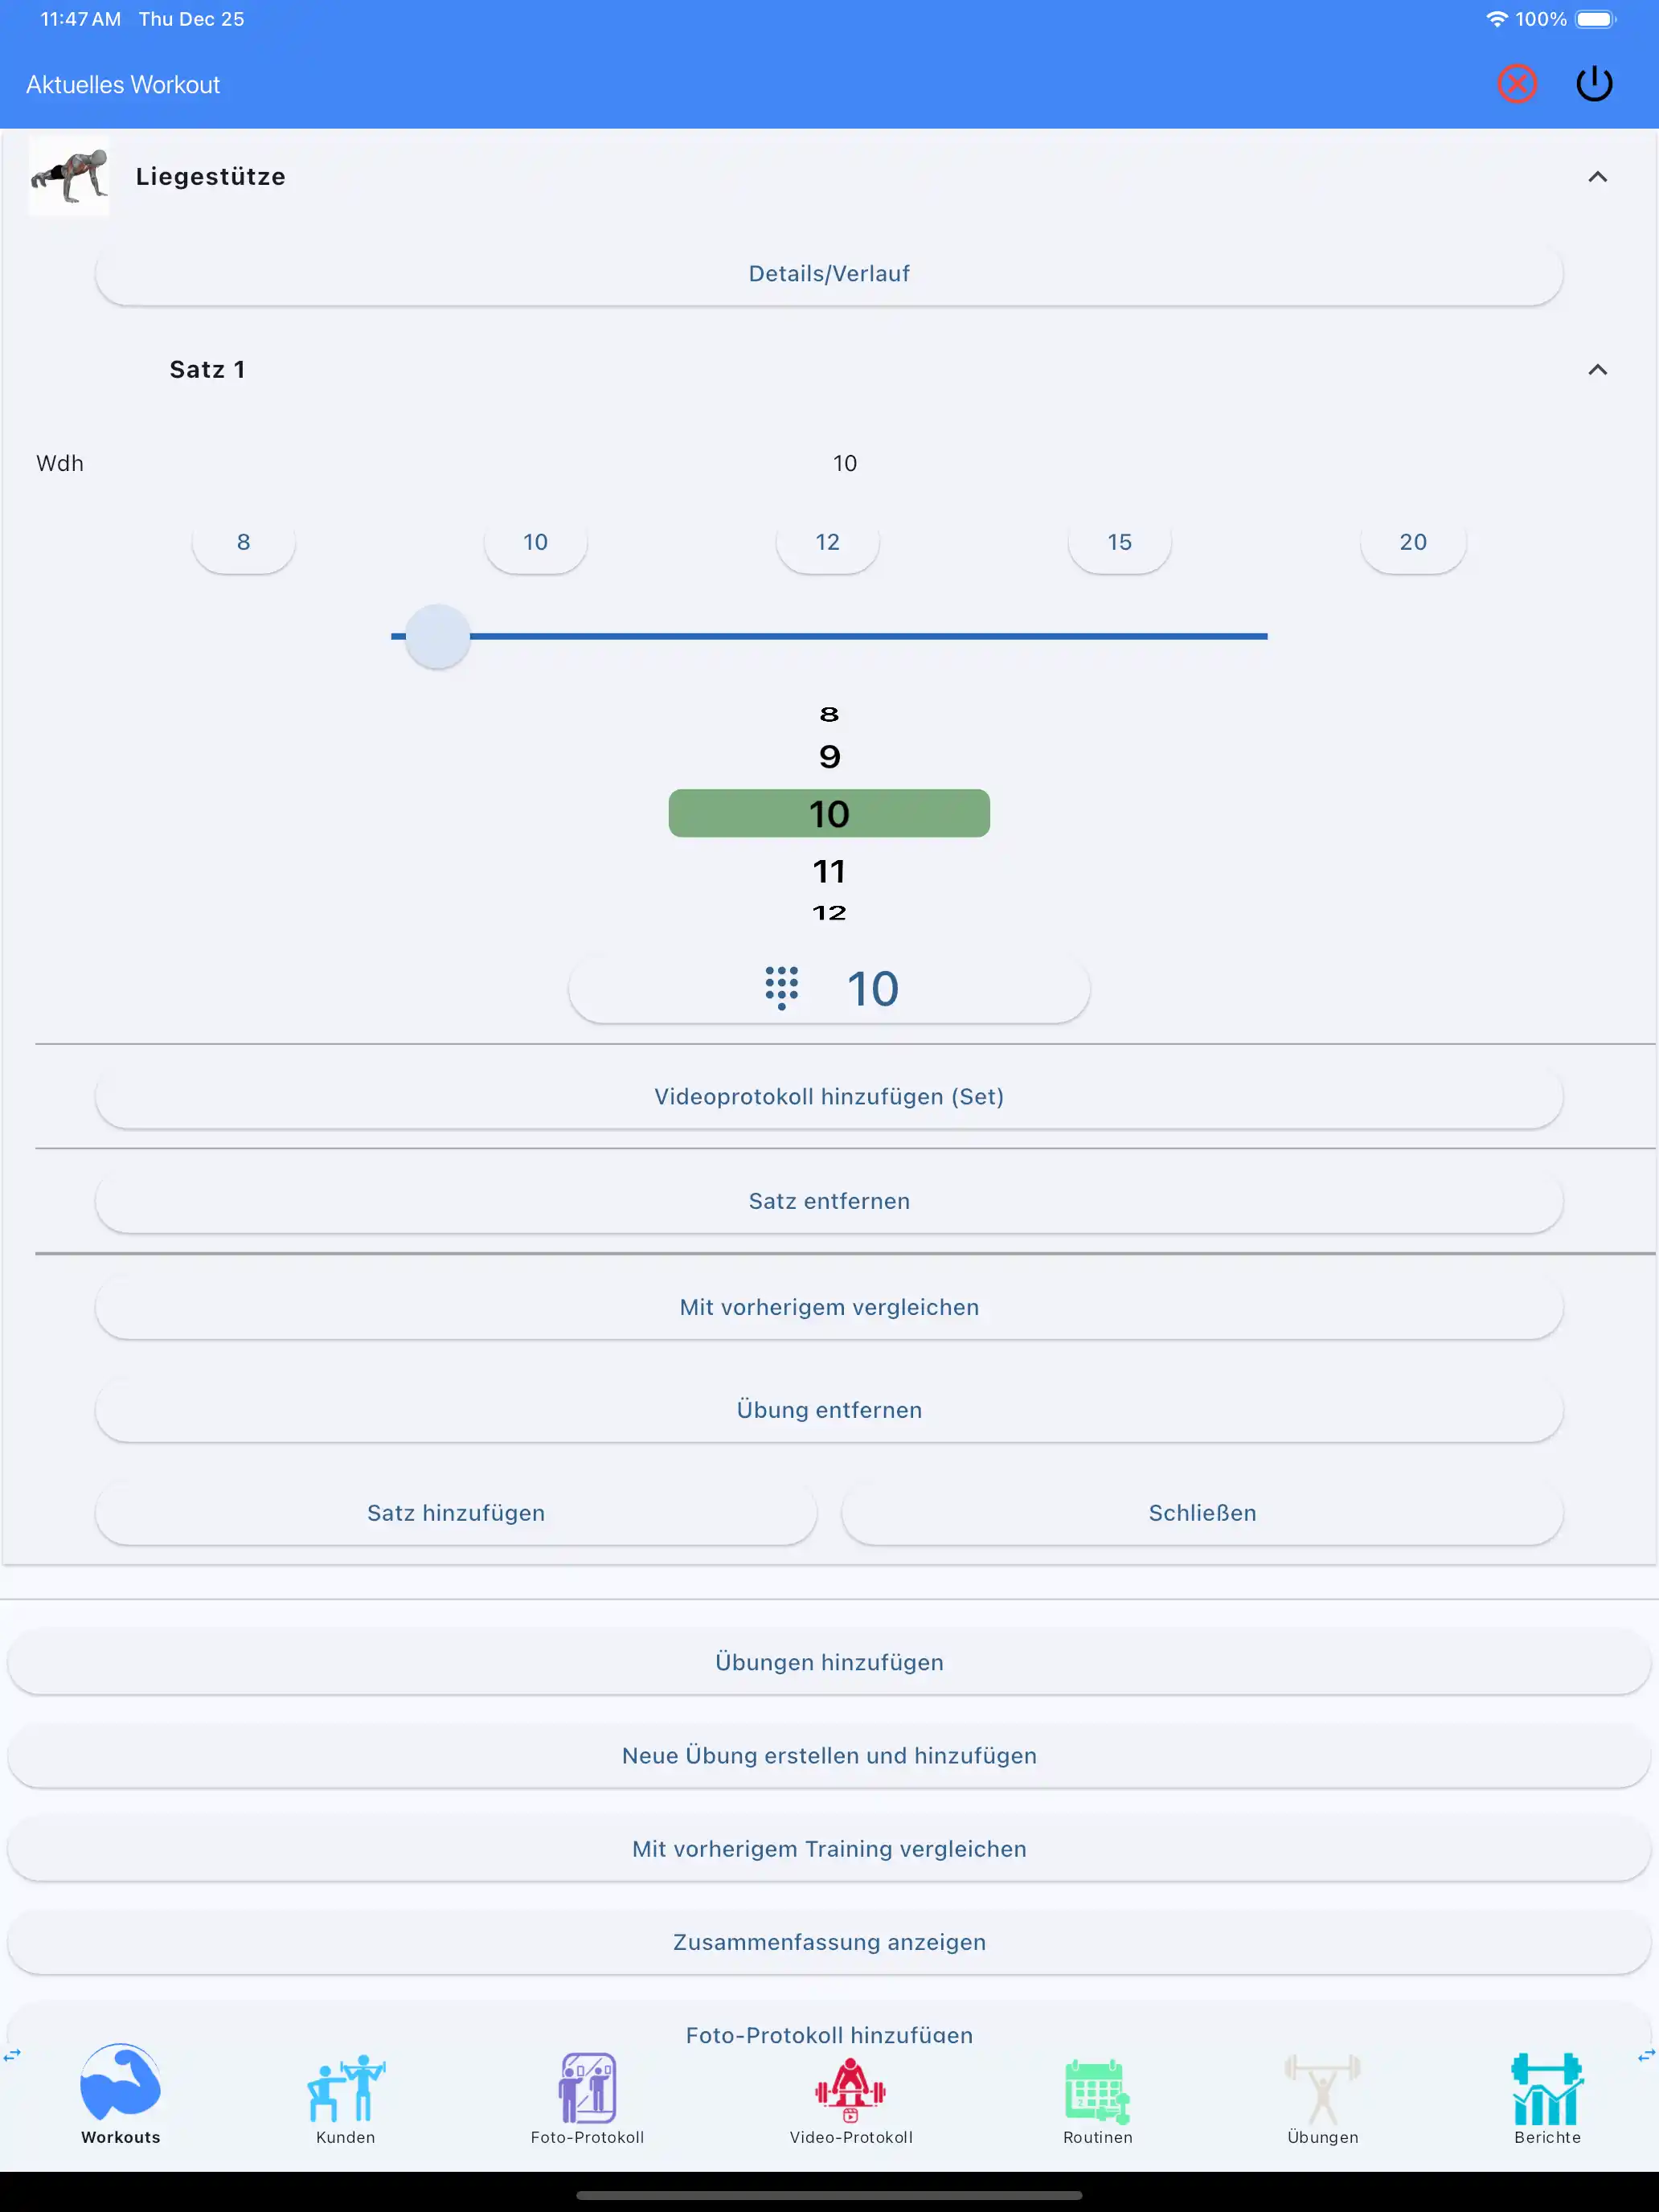Open Berichte reports icon
1659x2212 pixels.
pos(1546,2090)
